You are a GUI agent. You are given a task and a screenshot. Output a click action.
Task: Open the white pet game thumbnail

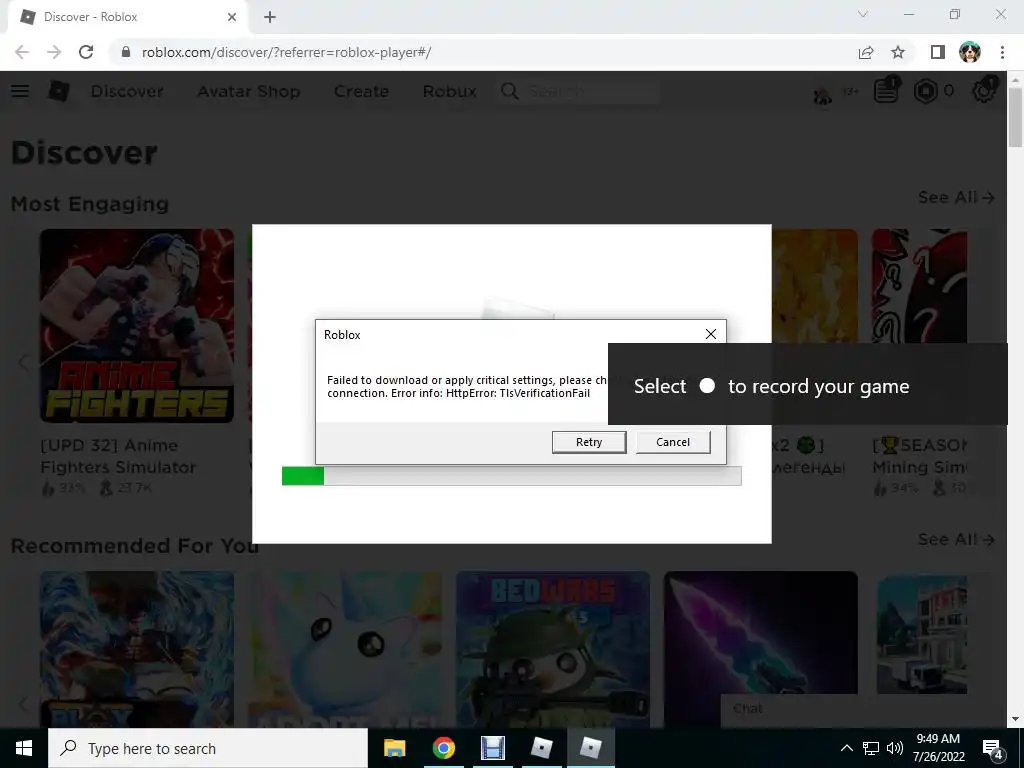tap(345, 650)
